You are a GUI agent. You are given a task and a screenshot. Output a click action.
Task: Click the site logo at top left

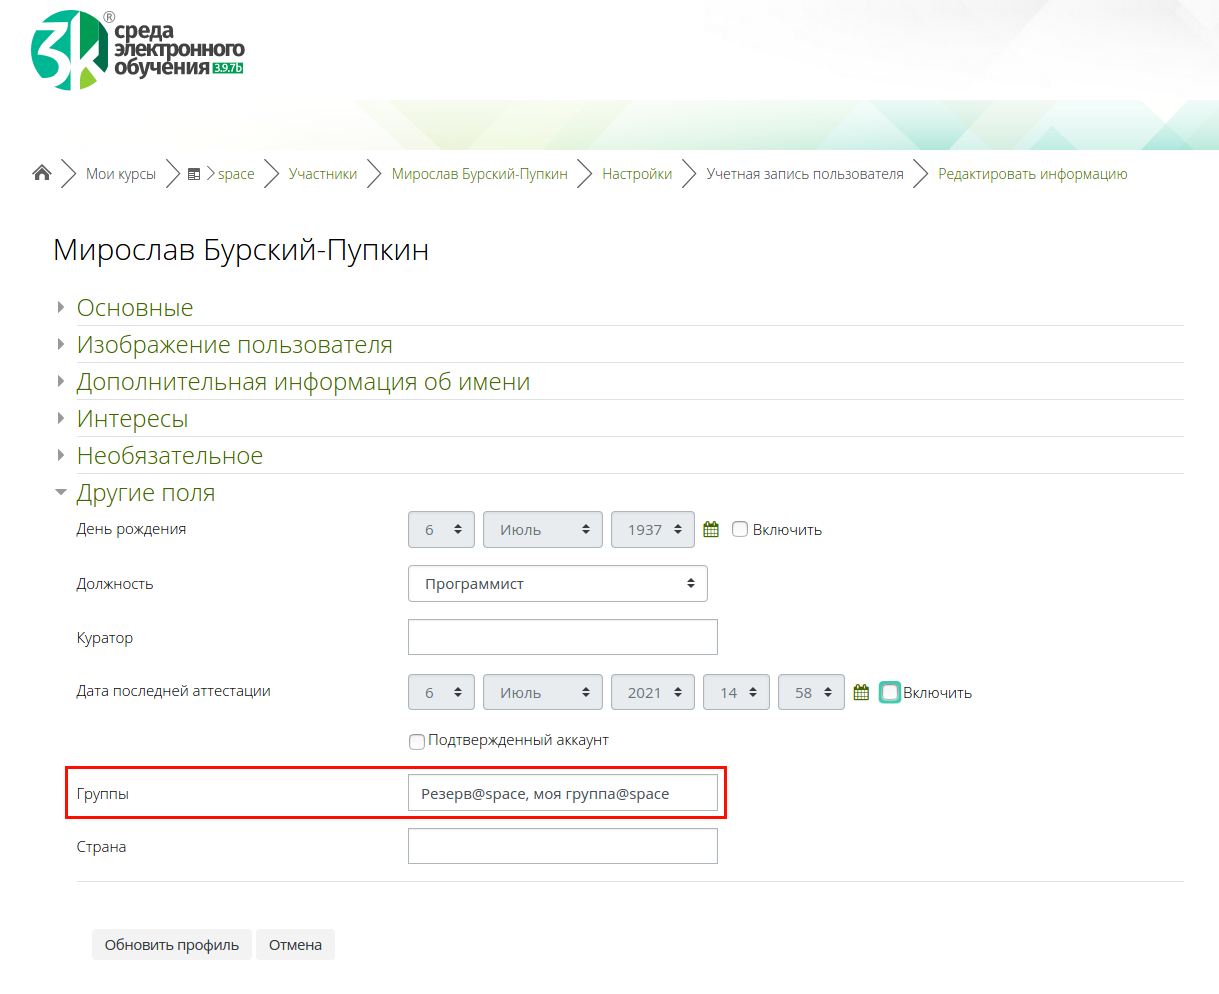click(137, 50)
